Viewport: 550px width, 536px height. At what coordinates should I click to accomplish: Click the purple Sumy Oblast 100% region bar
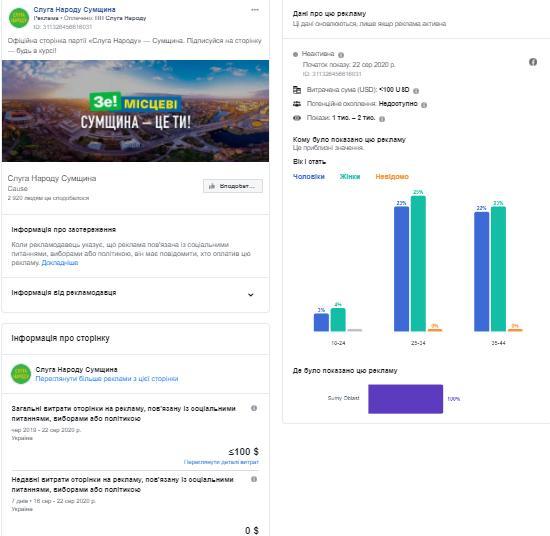click(405, 399)
